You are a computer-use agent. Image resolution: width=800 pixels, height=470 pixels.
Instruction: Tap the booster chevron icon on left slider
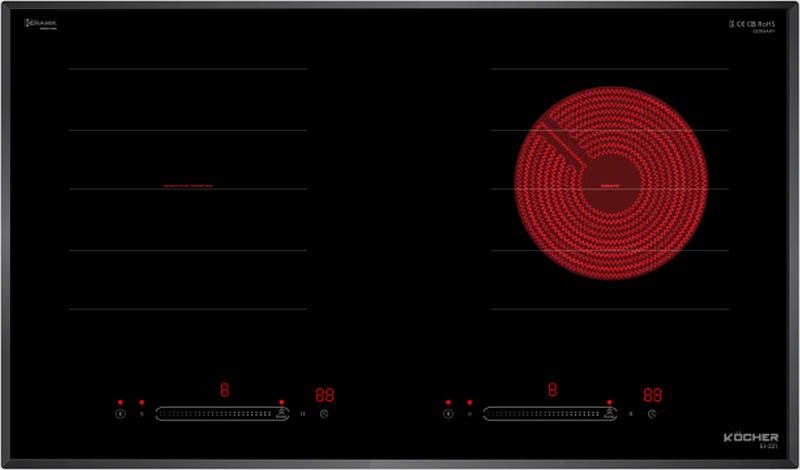pos(282,413)
